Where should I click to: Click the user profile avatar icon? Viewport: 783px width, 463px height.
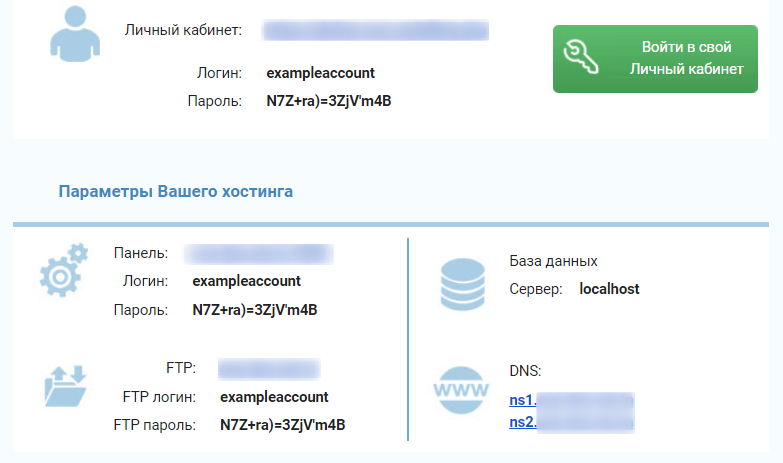click(x=74, y=34)
